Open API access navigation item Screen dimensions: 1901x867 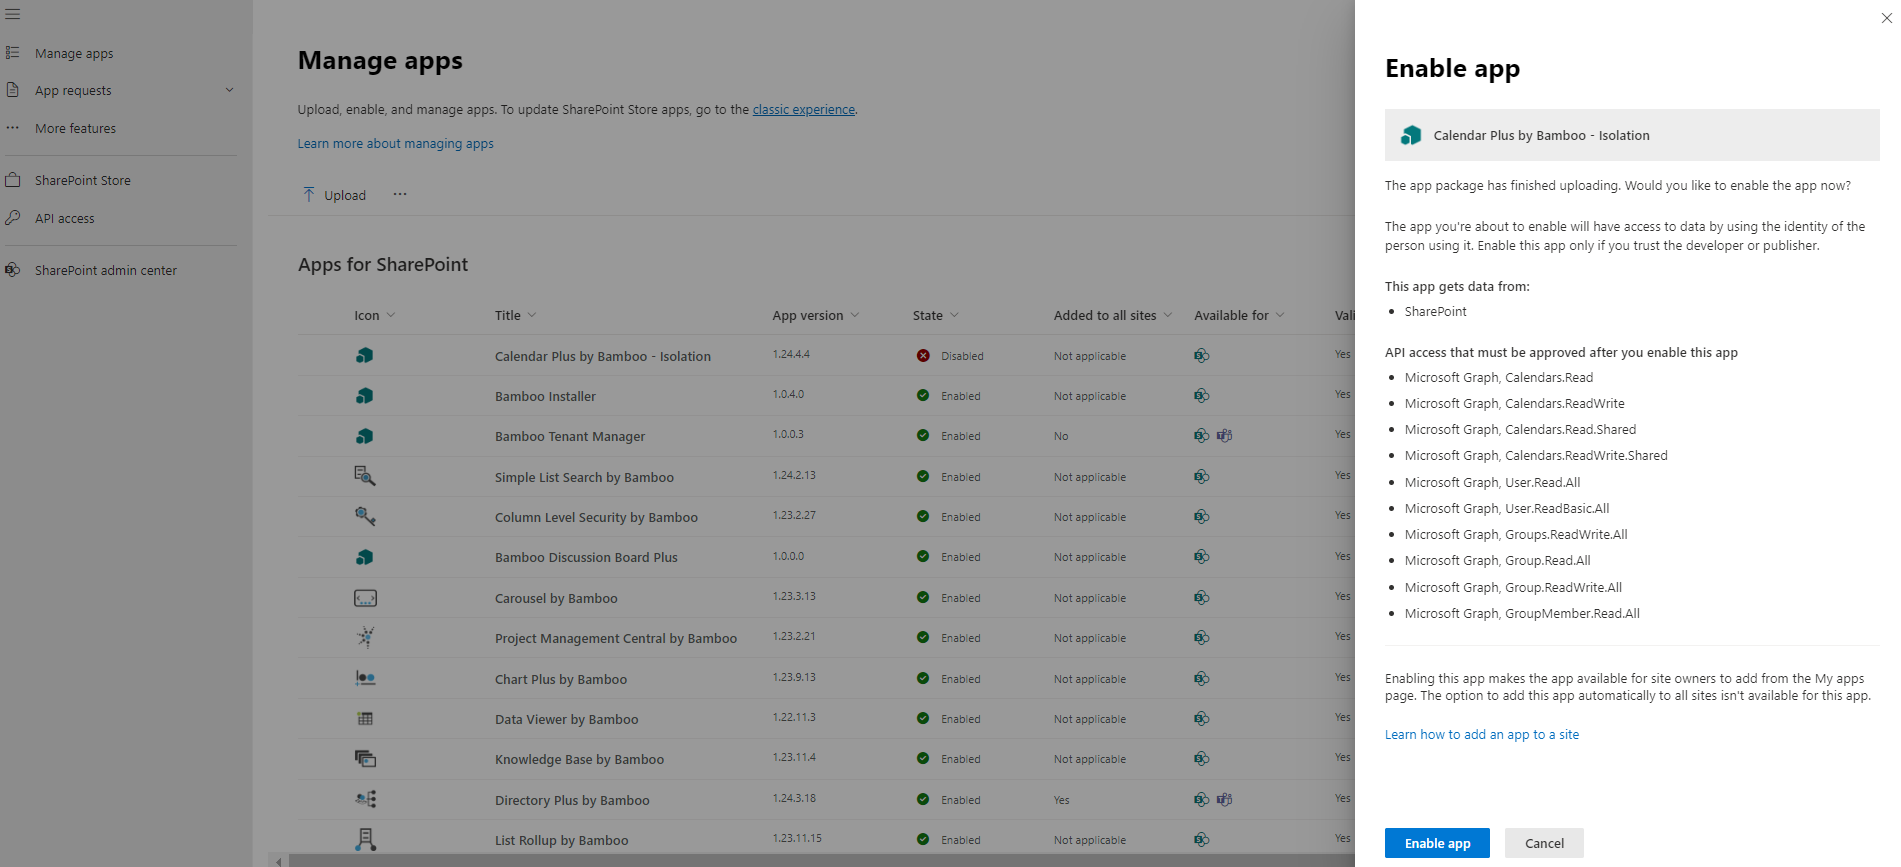[65, 218]
